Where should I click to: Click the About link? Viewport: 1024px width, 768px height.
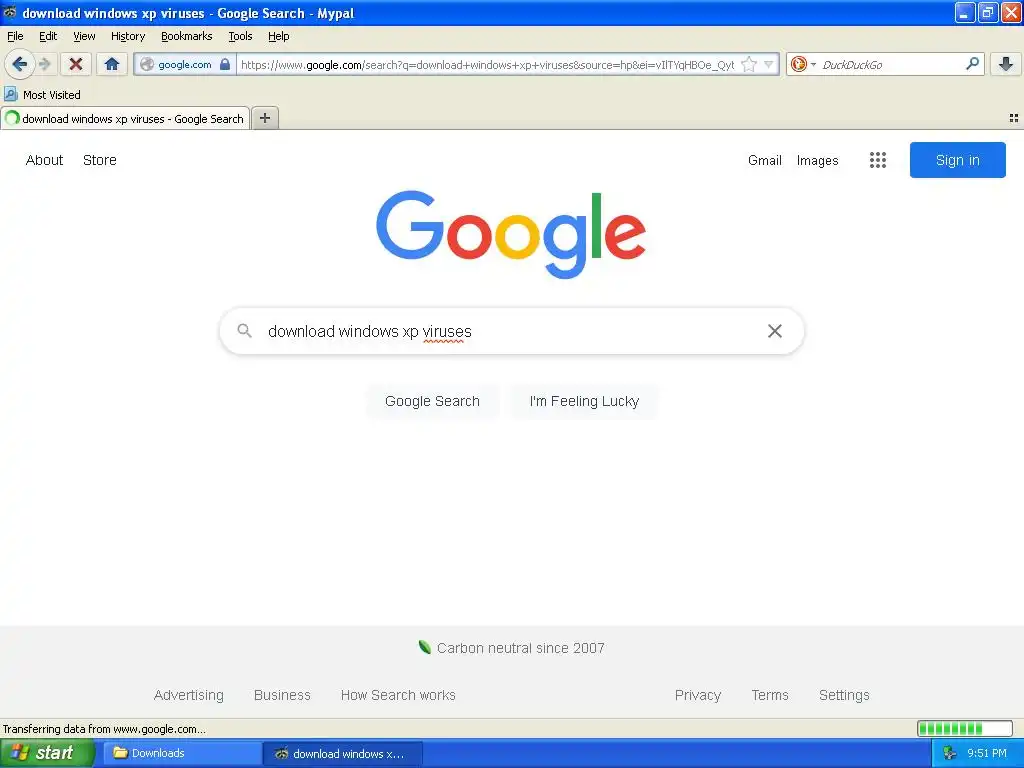tap(44, 160)
